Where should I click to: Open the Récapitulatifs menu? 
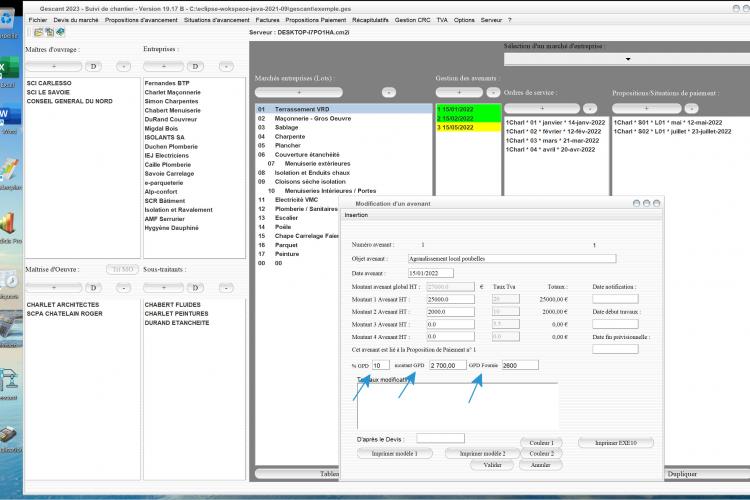[x=370, y=20]
